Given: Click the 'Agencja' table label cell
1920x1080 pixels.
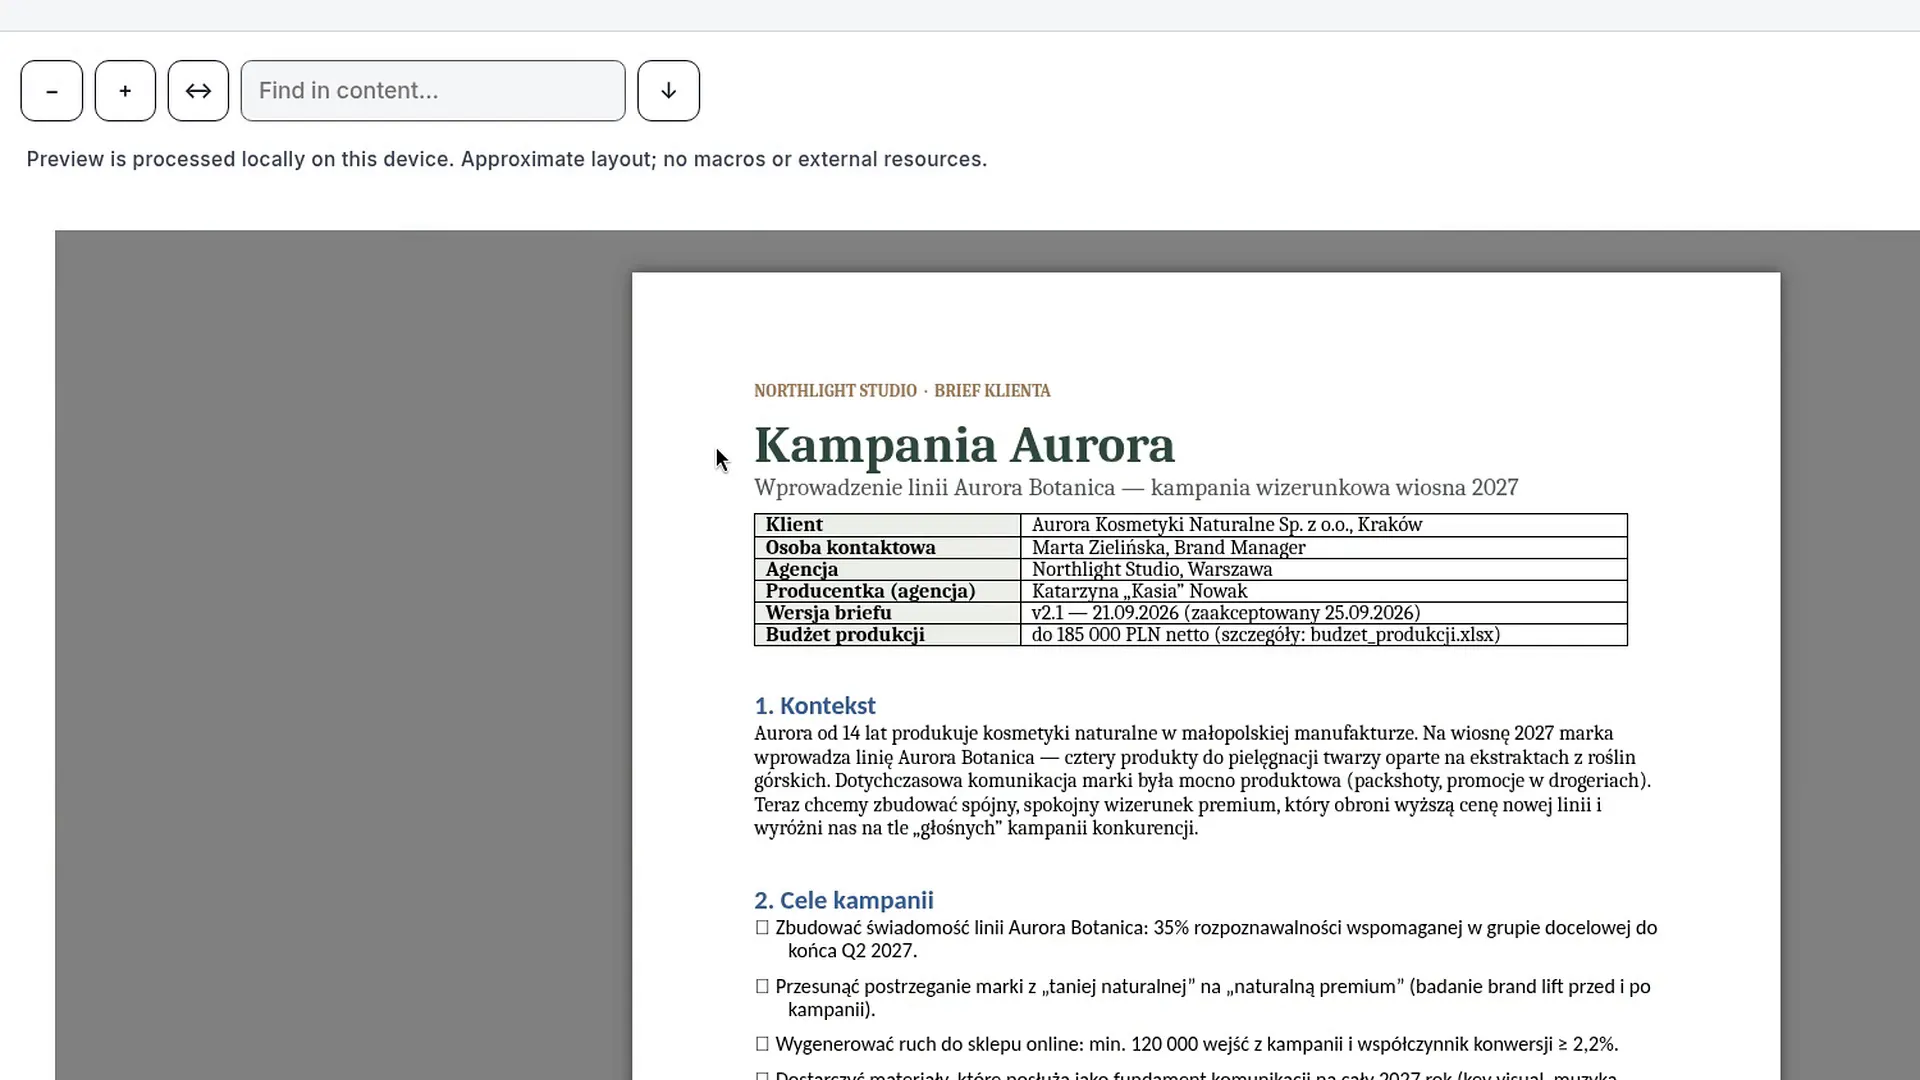Looking at the screenshot, I should click(887, 570).
